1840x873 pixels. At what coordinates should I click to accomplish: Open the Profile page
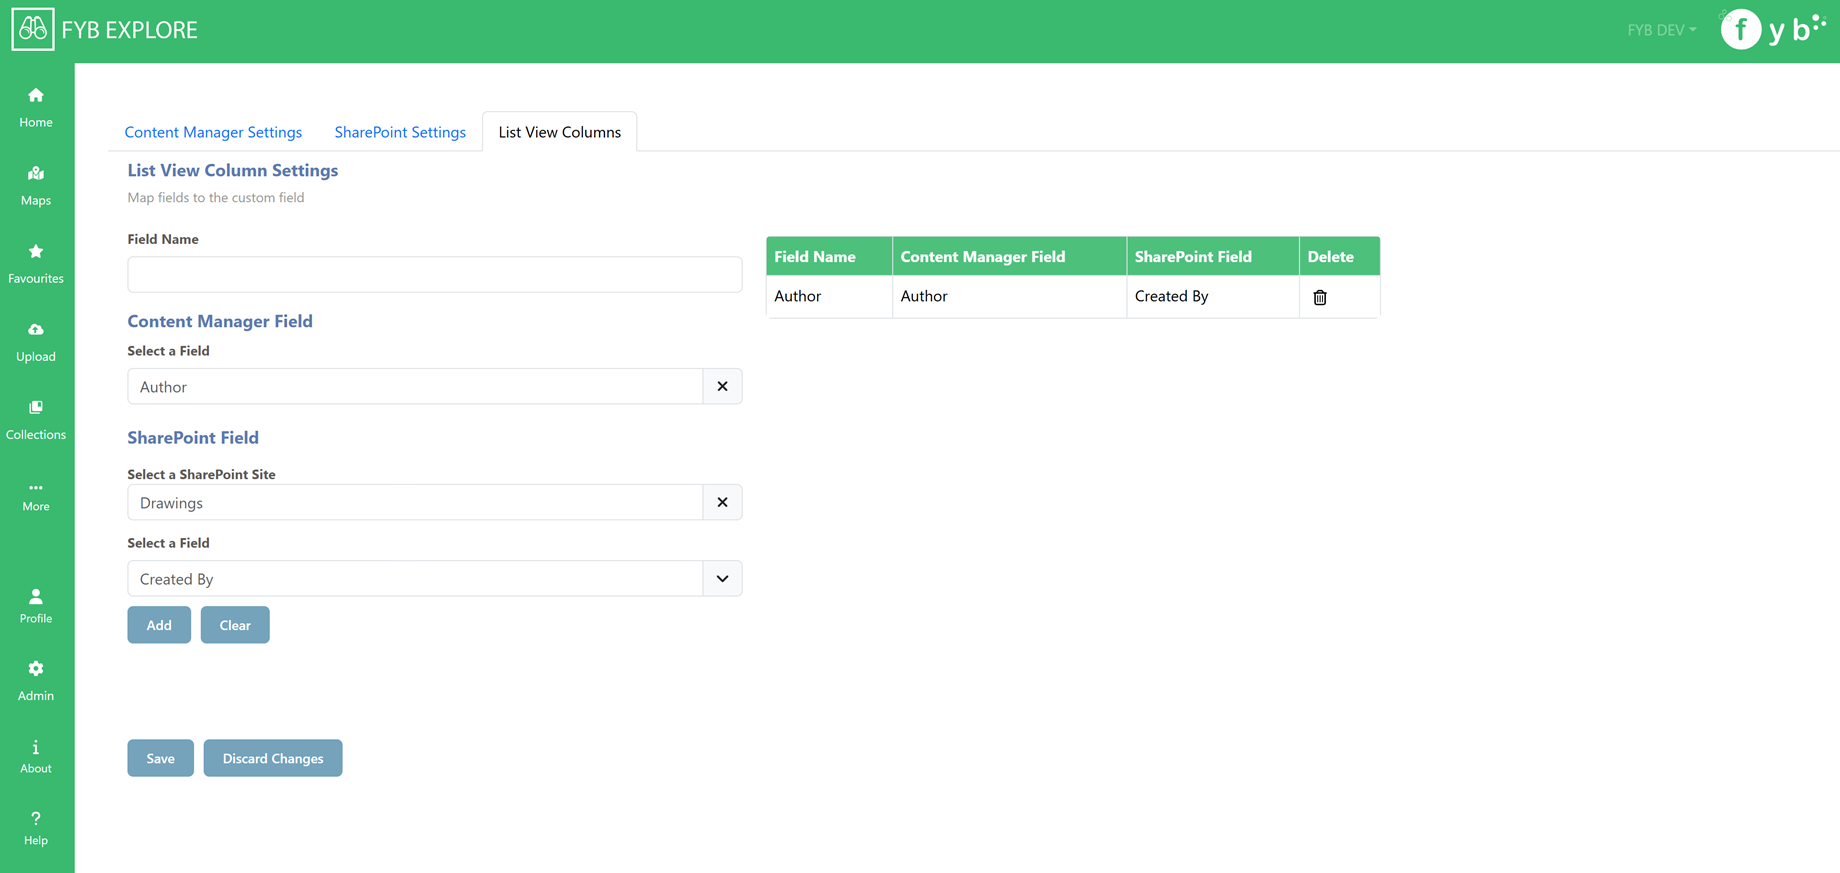pos(36,606)
